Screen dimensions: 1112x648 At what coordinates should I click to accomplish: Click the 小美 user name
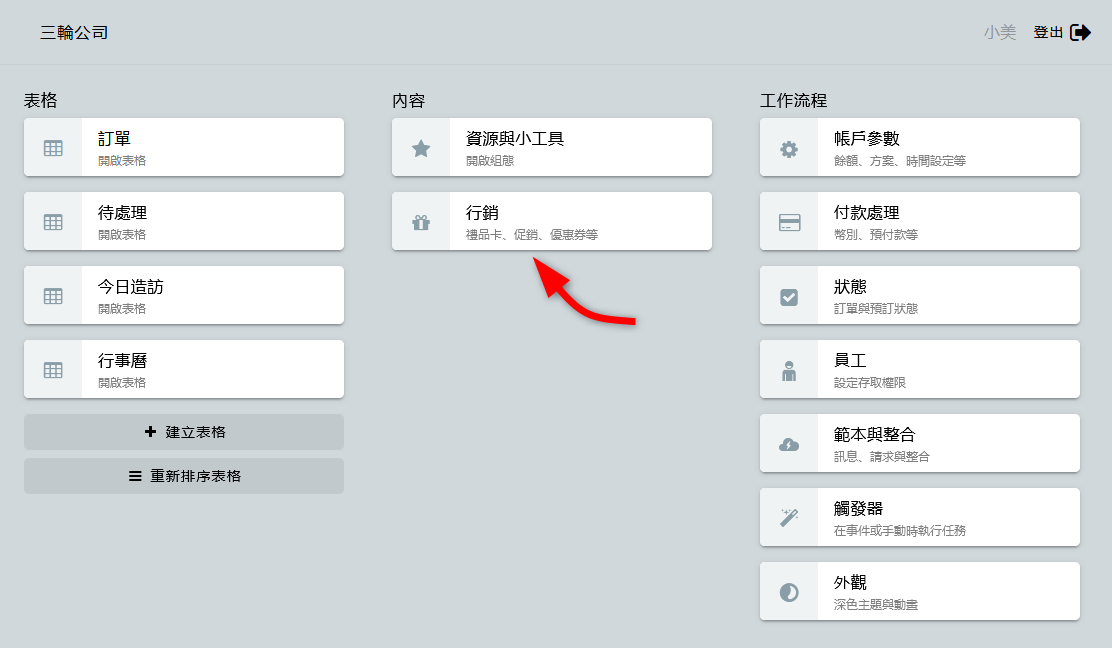click(x=999, y=33)
